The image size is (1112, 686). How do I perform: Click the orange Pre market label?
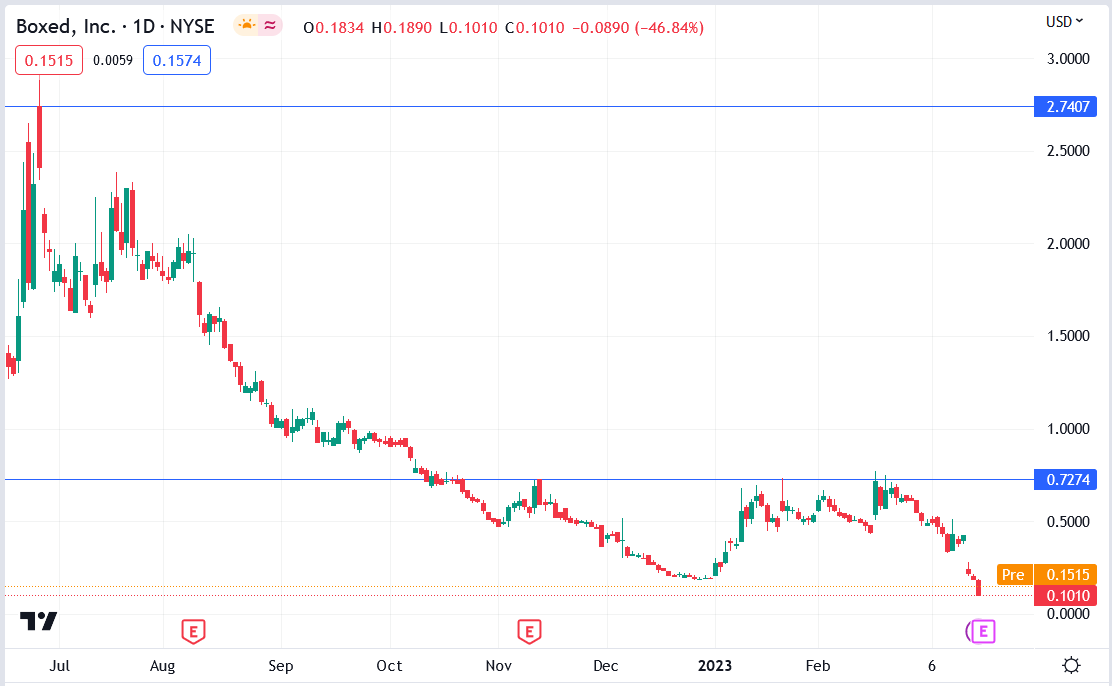click(x=1014, y=575)
